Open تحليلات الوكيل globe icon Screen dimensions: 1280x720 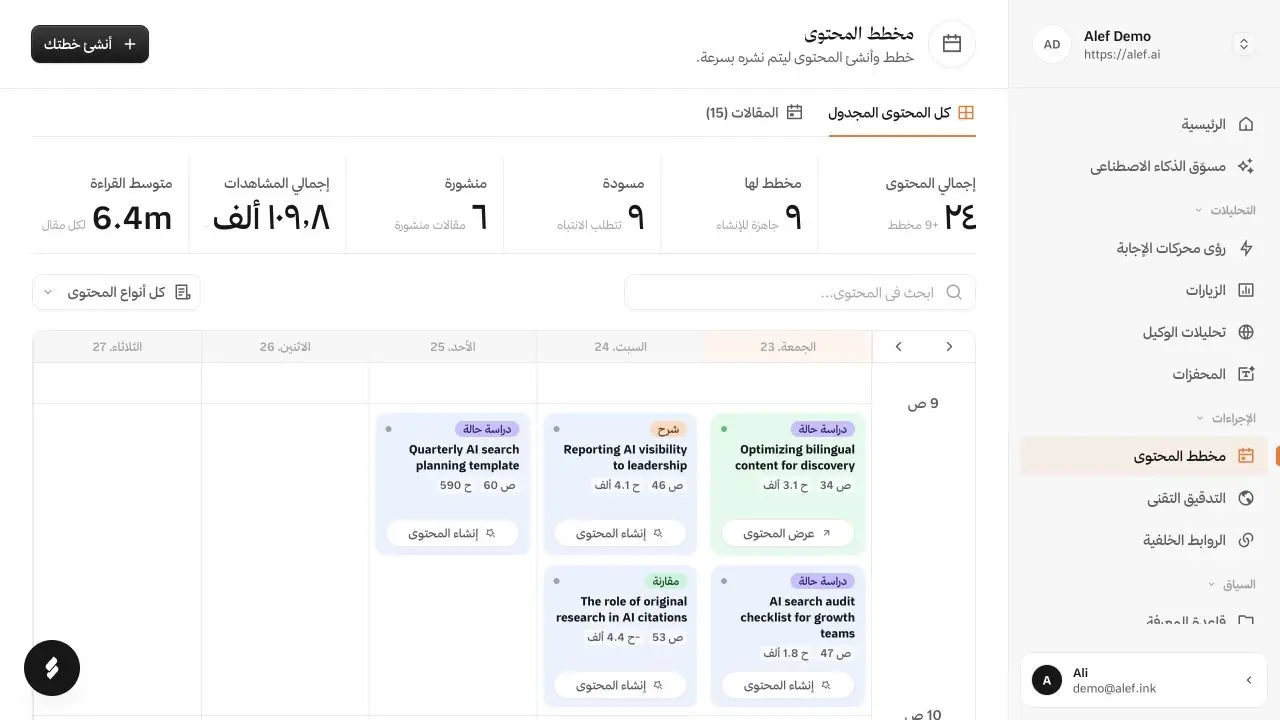[x=1246, y=332]
